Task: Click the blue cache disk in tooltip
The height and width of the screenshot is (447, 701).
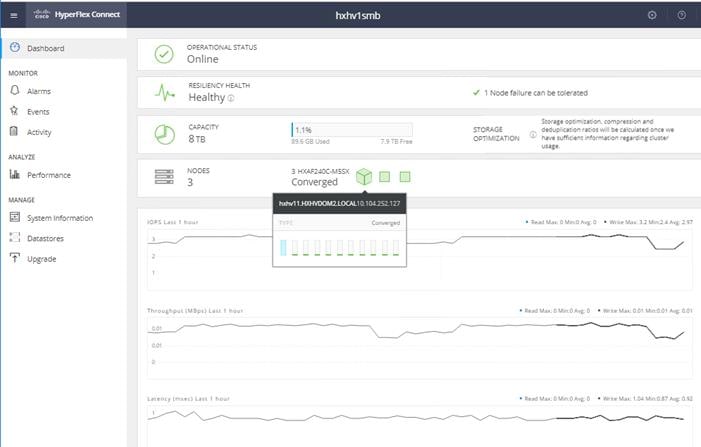Action: pyautogui.click(x=283, y=248)
